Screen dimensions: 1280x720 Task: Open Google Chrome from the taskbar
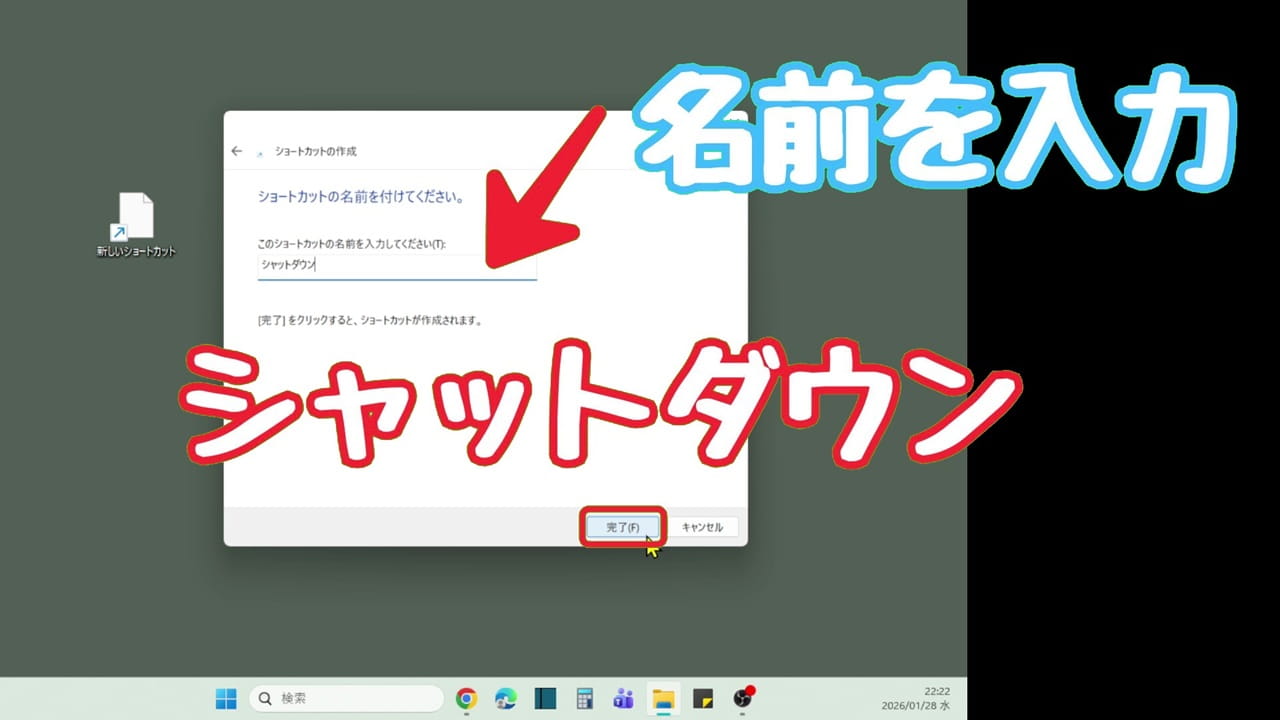point(465,699)
